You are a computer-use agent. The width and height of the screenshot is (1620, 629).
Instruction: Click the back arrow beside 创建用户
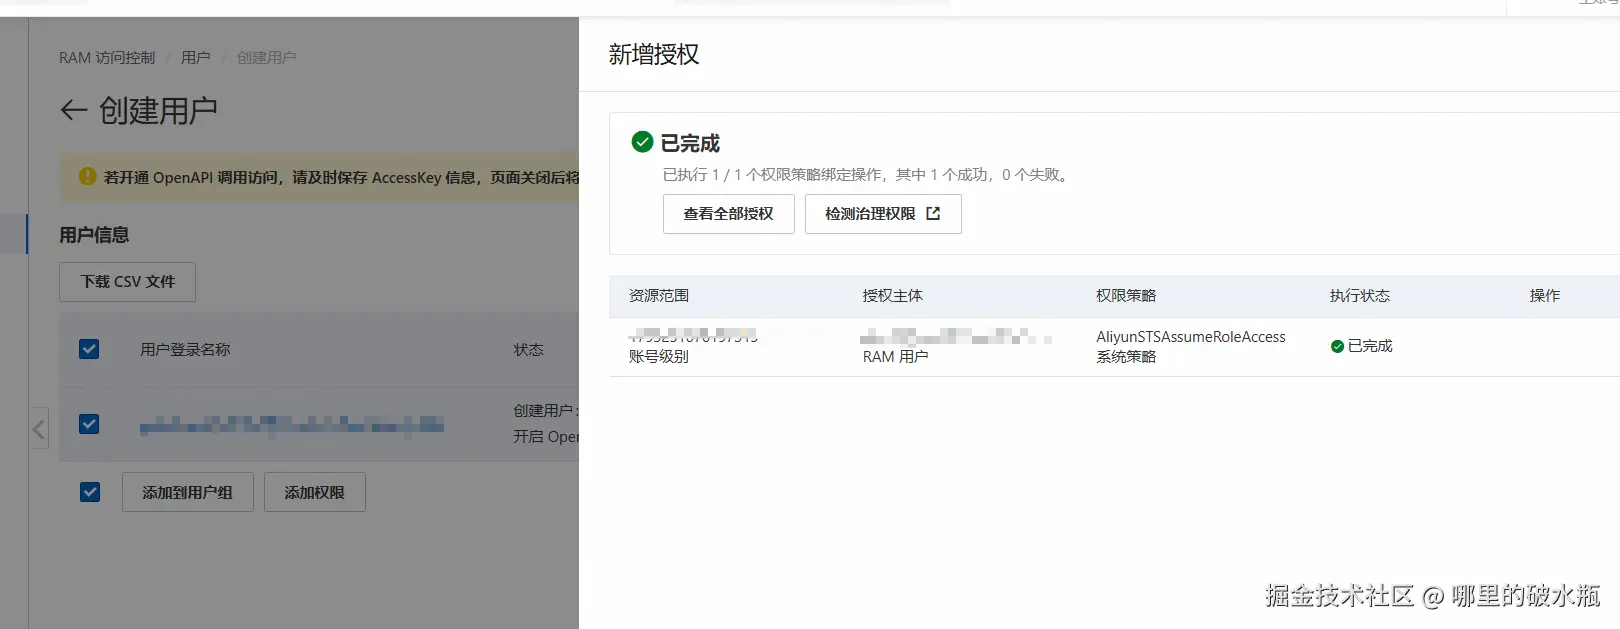(x=74, y=110)
